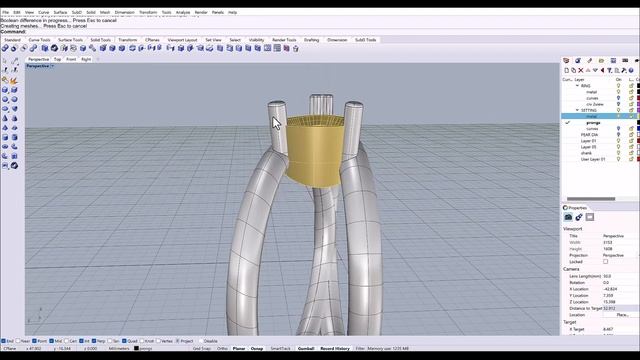This screenshot has height=360, width=640.
Task: Enable the Near object snap checkbox
Action: point(18,341)
